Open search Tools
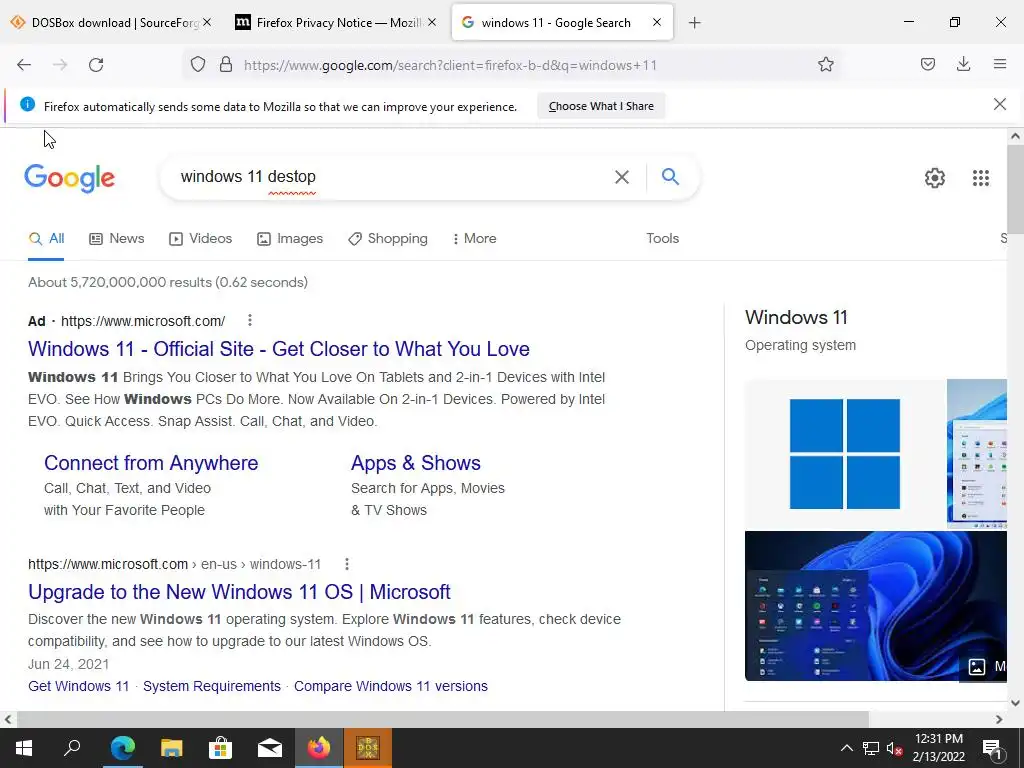 click(662, 238)
